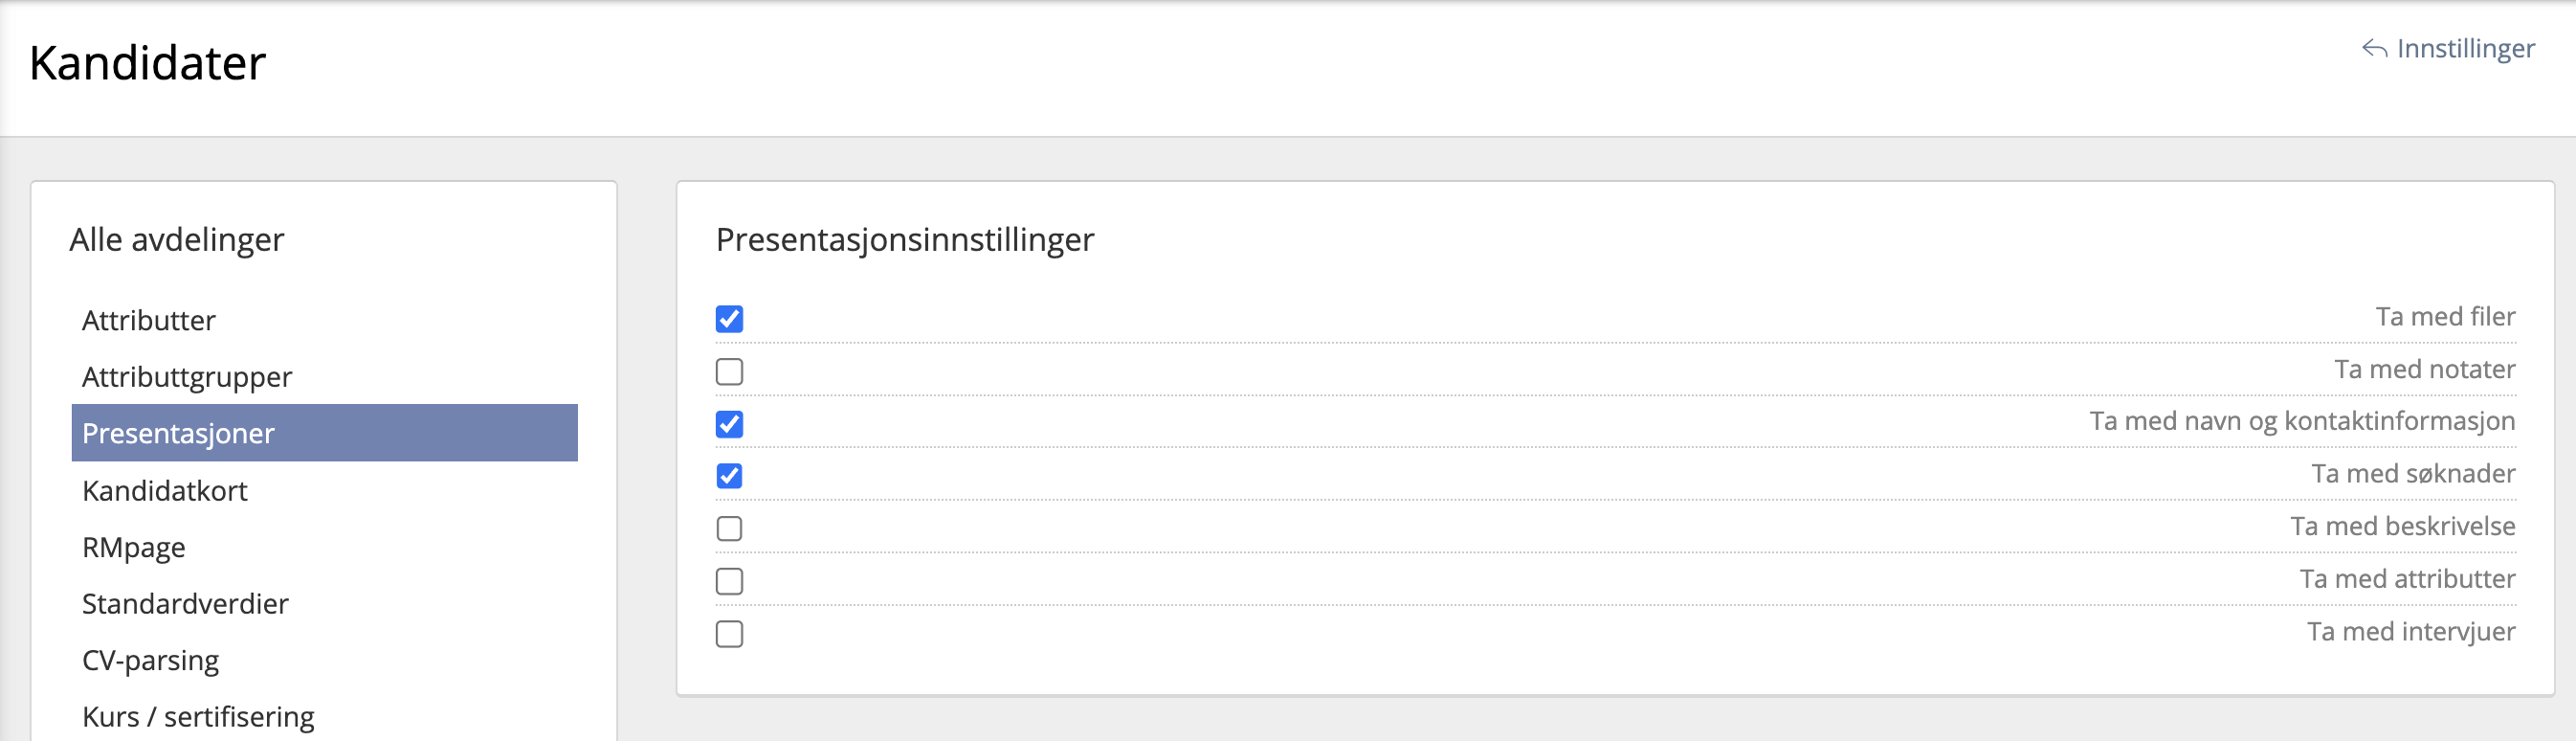Enable the Ta med attributter checkbox
This screenshot has width=2576, height=741.
[729, 581]
